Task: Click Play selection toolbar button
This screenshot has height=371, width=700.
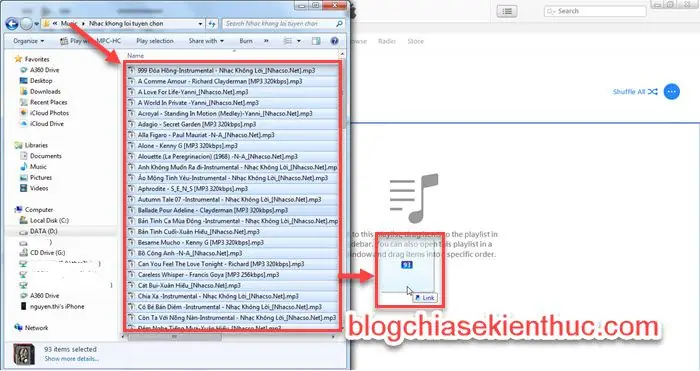Action: pos(154,41)
